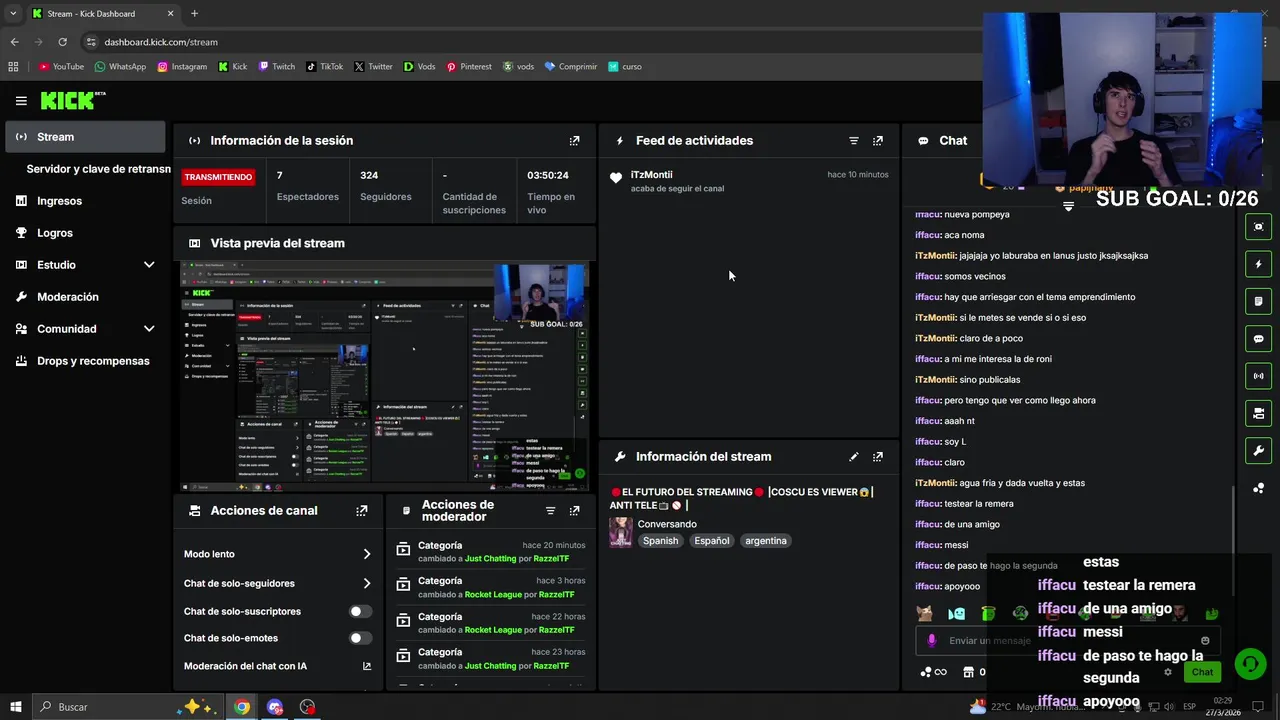The width and height of the screenshot is (1280, 720).
Task: Open the Feed de actividades filter icon
Action: (x=854, y=141)
